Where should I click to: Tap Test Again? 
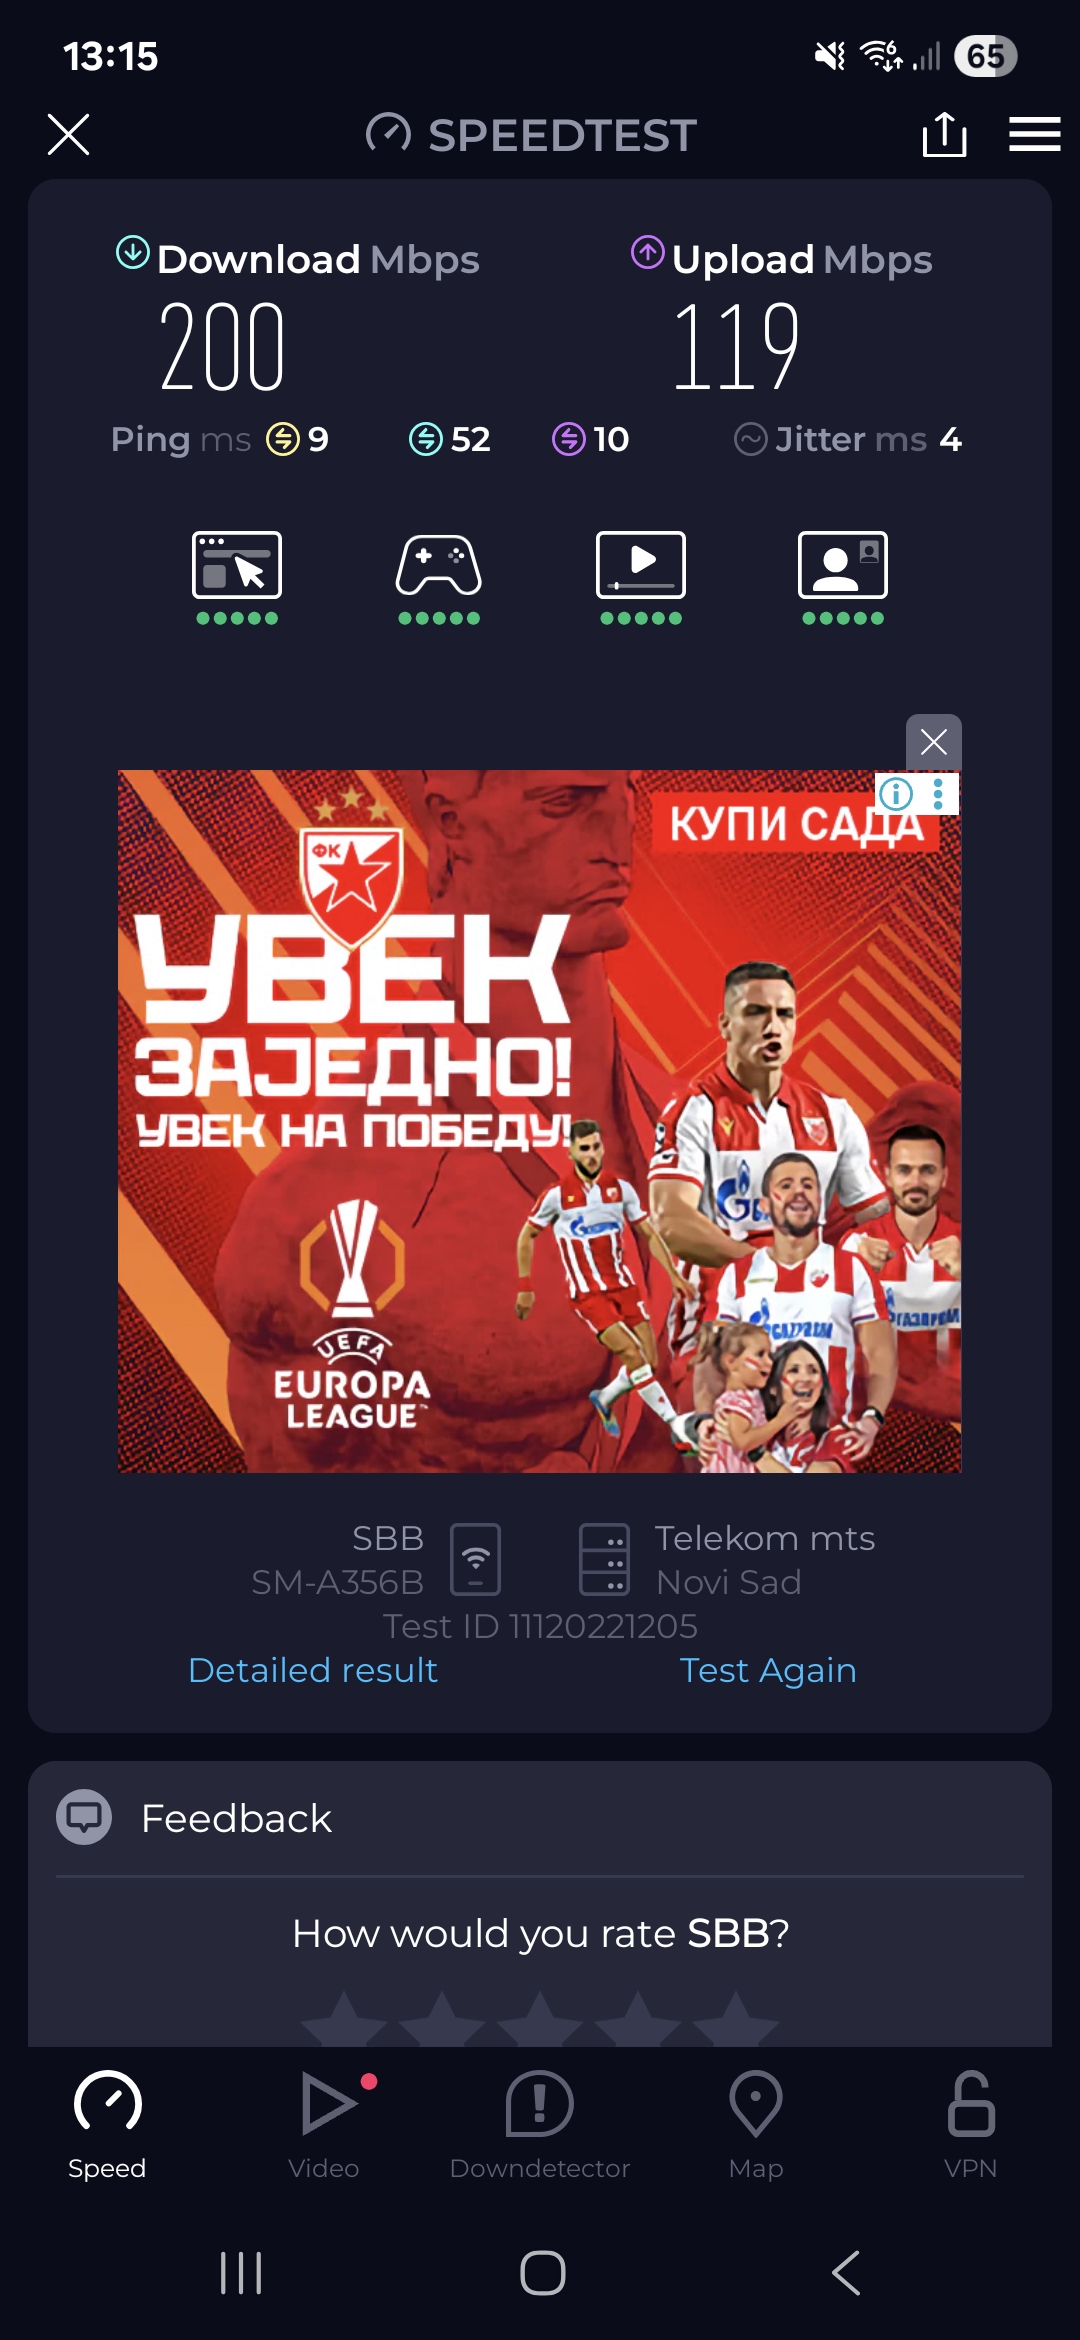coord(768,1670)
